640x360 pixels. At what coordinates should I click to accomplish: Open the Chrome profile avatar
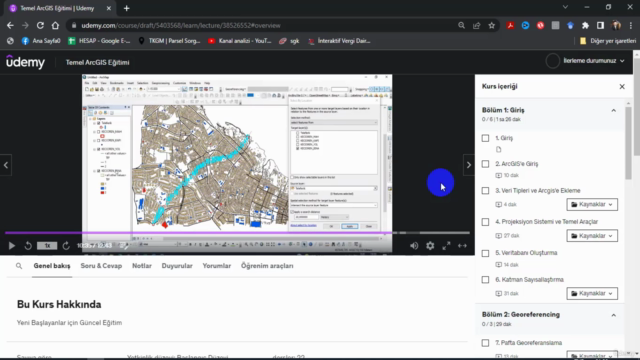point(616,25)
